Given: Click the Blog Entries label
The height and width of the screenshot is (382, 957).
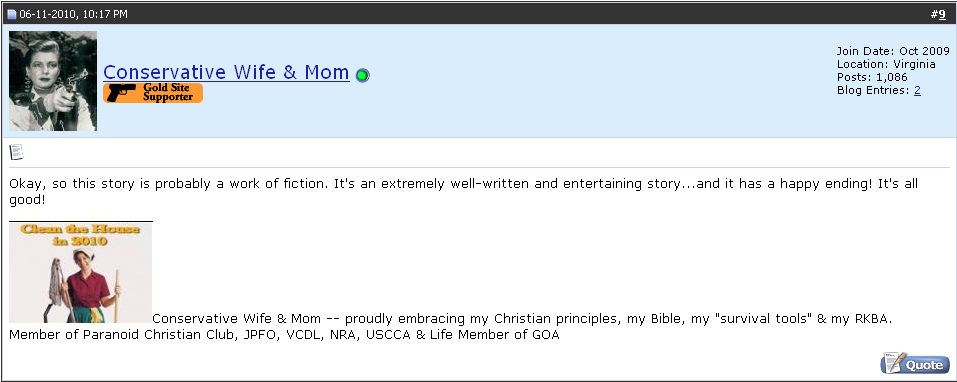Looking at the screenshot, I should (874, 90).
